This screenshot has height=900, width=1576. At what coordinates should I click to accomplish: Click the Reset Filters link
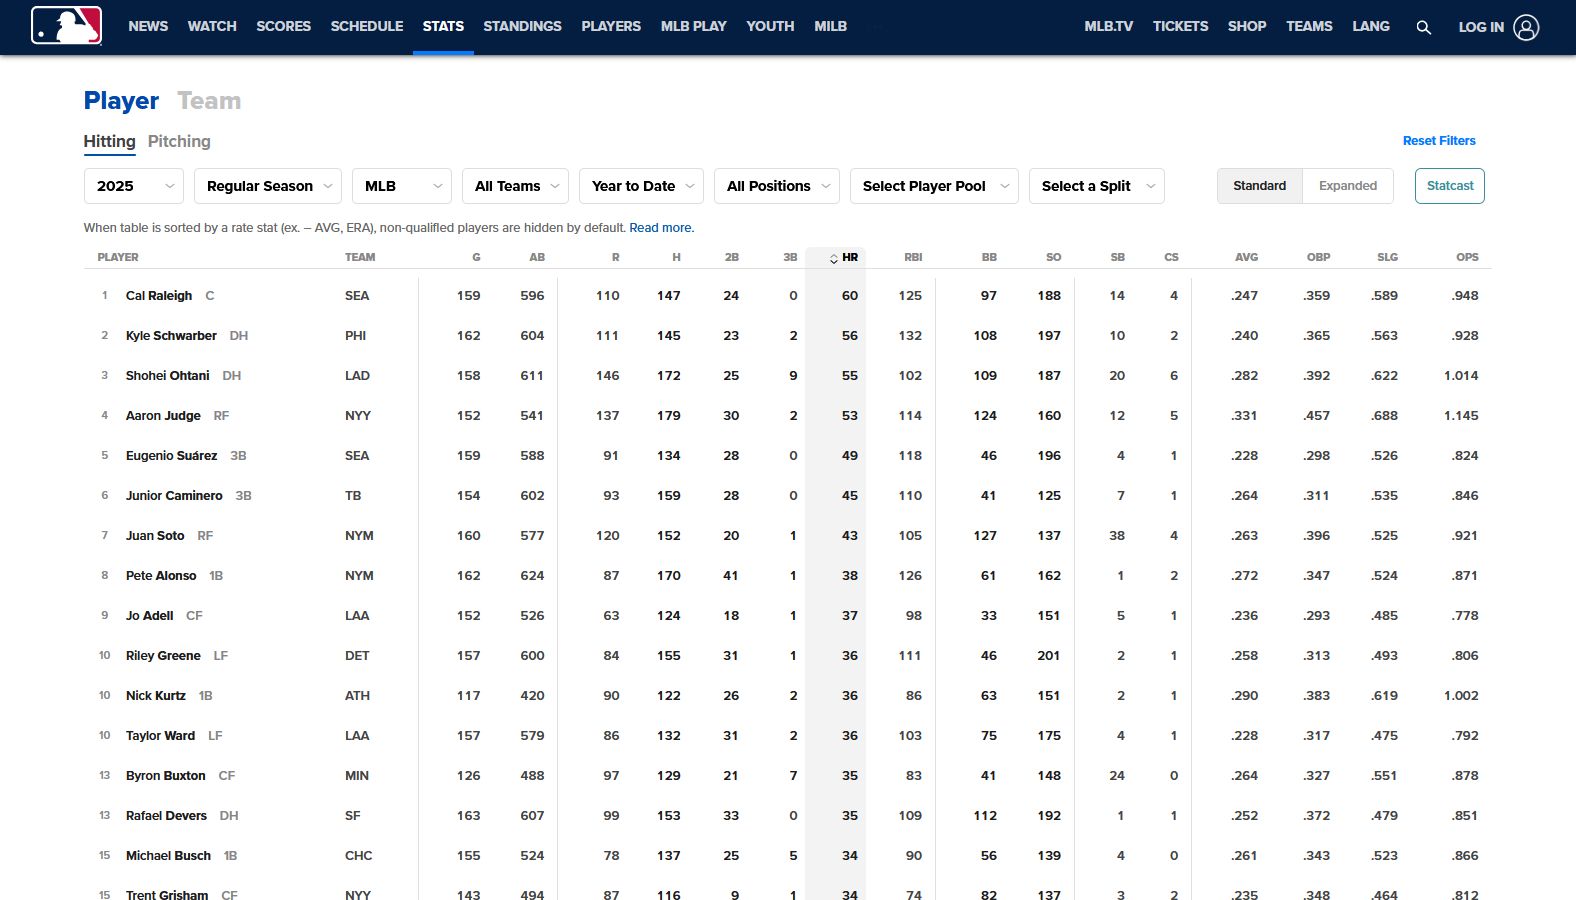(x=1438, y=141)
